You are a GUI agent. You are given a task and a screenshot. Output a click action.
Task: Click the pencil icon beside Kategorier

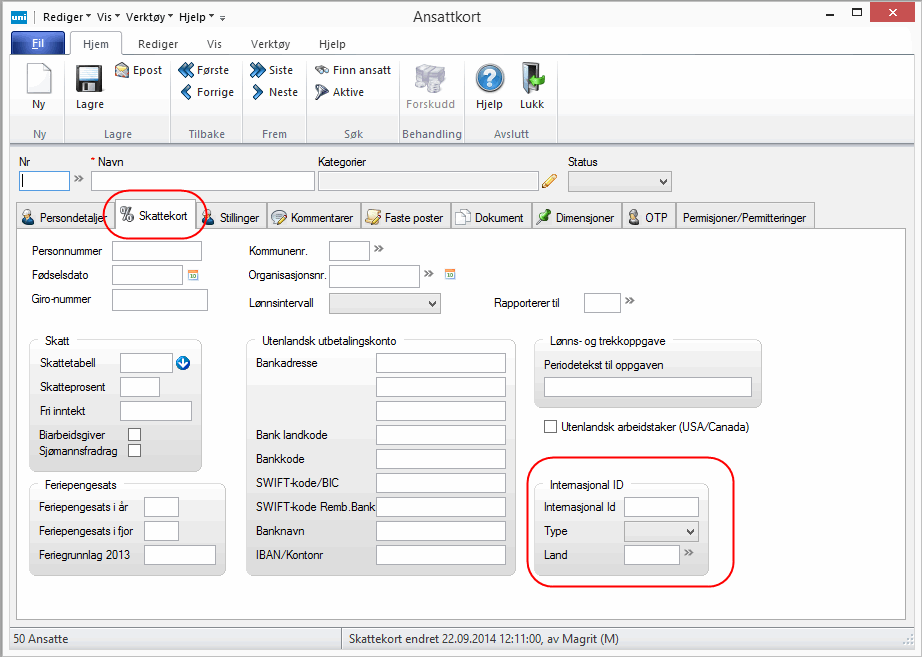tap(549, 181)
